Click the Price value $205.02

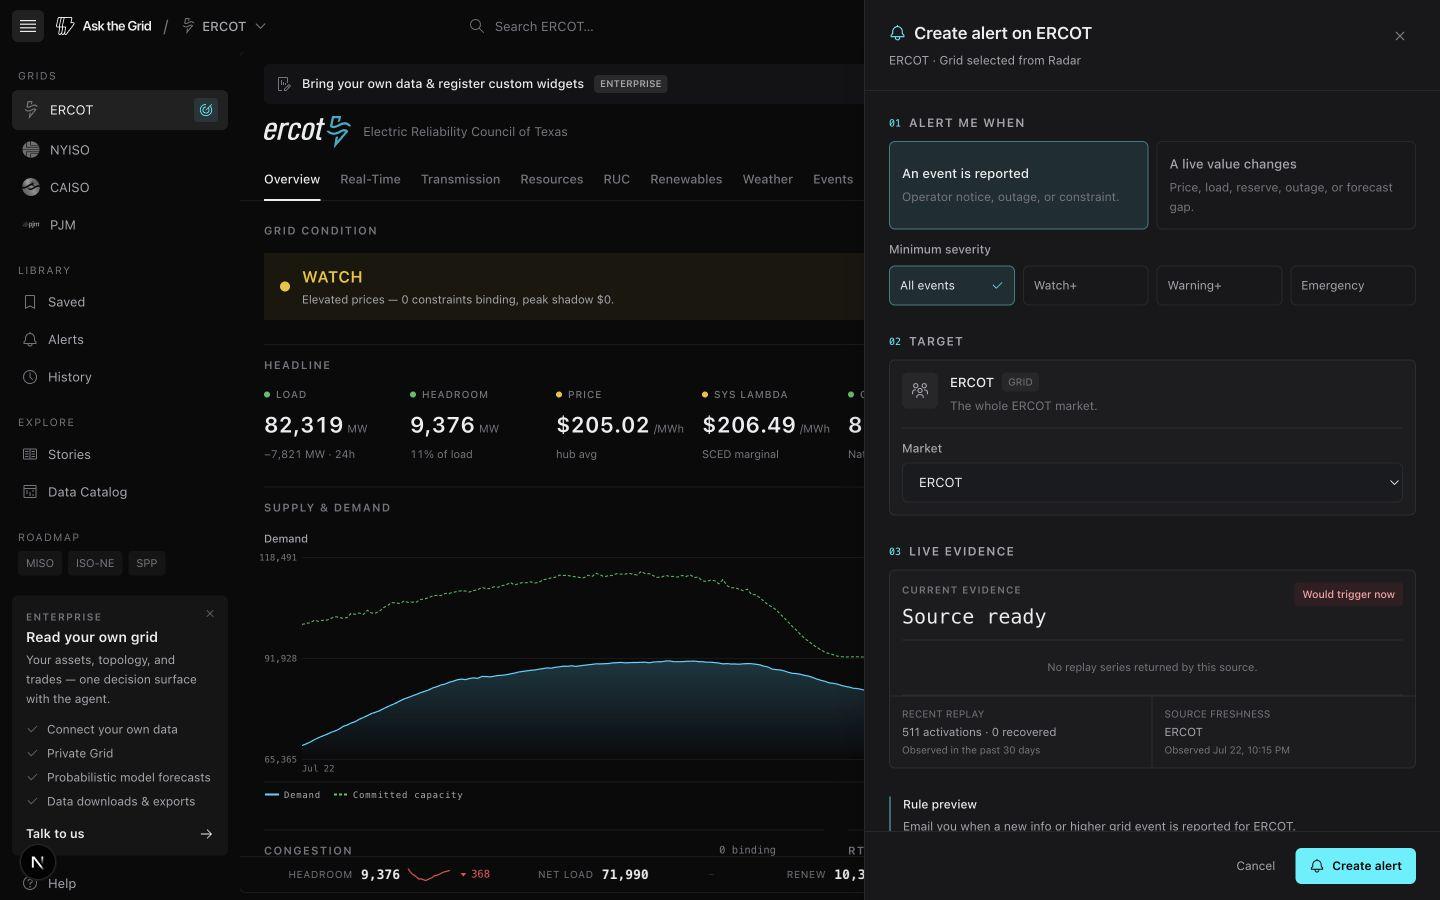click(603, 425)
